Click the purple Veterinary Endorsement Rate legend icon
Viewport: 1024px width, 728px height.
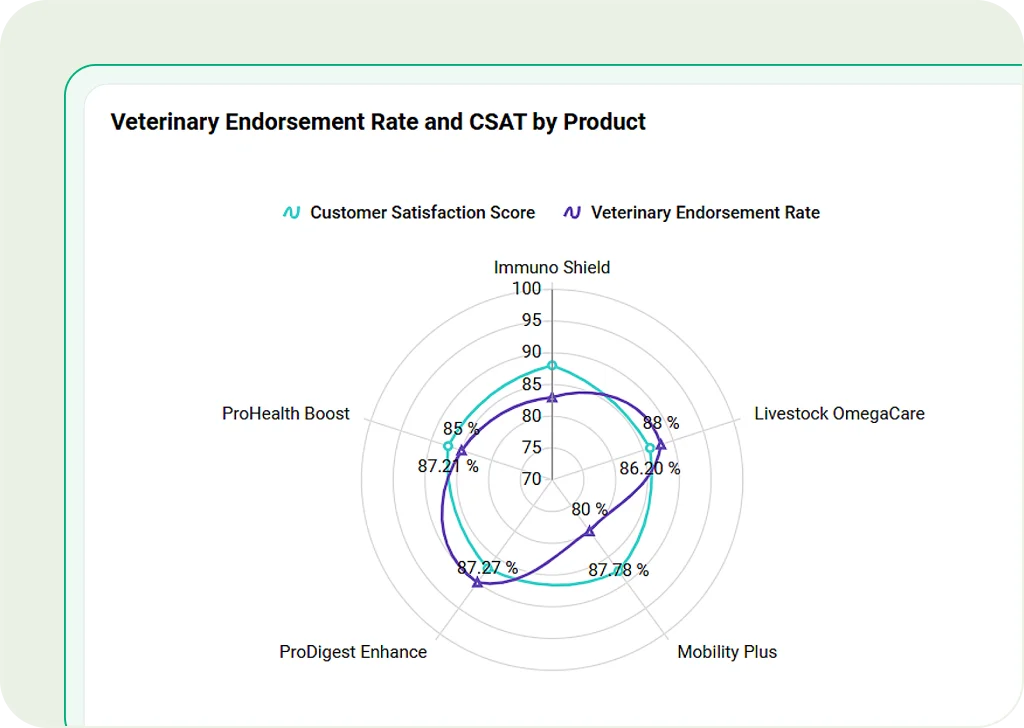(572, 213)
